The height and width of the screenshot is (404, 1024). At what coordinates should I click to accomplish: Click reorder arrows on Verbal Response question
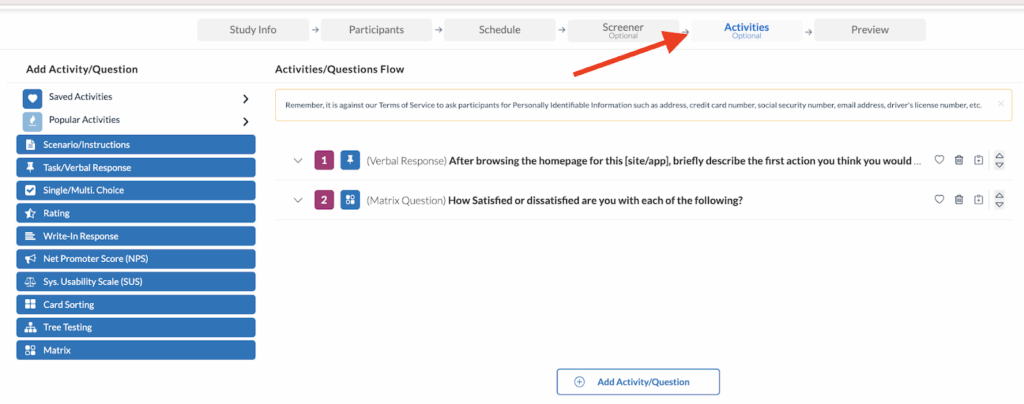pos(1000,160)
